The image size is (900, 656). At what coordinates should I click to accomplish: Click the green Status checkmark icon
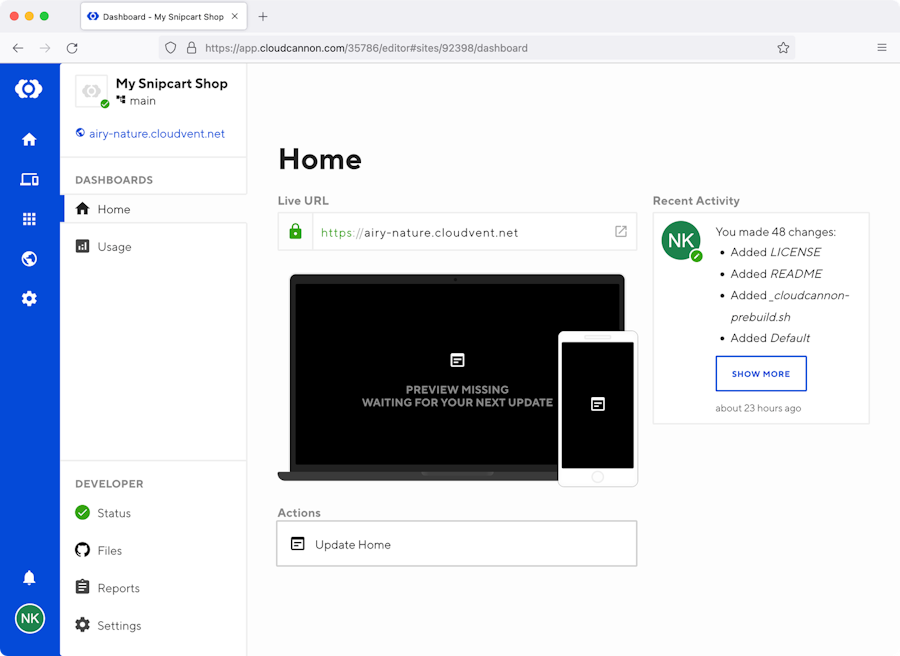(x=83, y=512)
